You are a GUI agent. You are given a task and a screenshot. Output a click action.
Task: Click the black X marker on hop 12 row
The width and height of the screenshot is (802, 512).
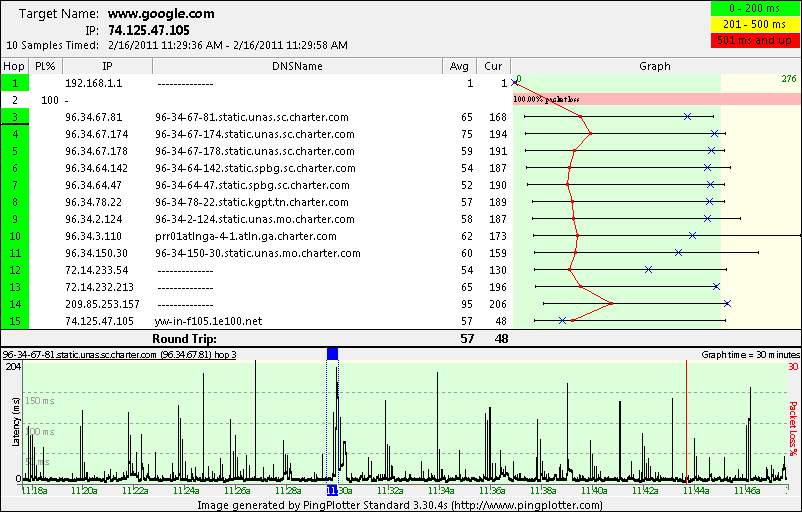[649, 269]
